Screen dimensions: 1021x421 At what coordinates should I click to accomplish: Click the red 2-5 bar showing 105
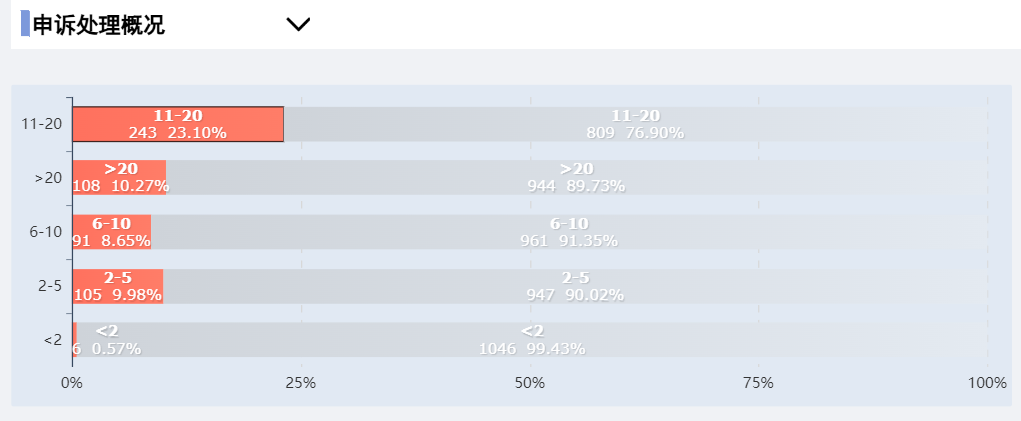118,286
